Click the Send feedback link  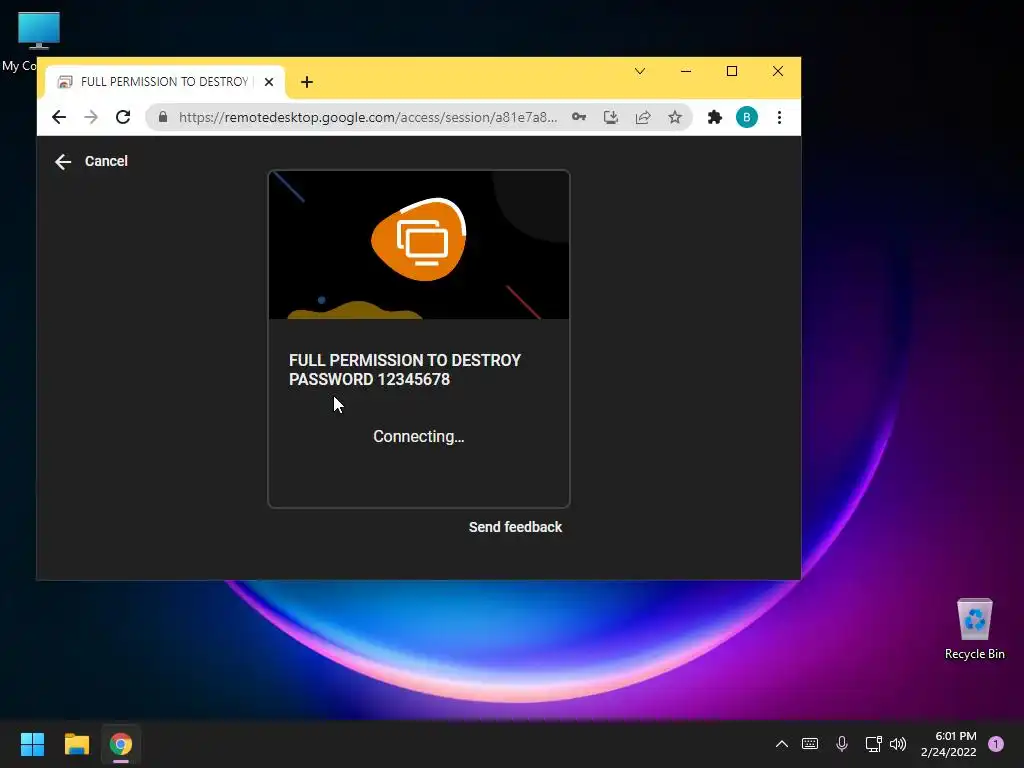click(x=515, y=527)
